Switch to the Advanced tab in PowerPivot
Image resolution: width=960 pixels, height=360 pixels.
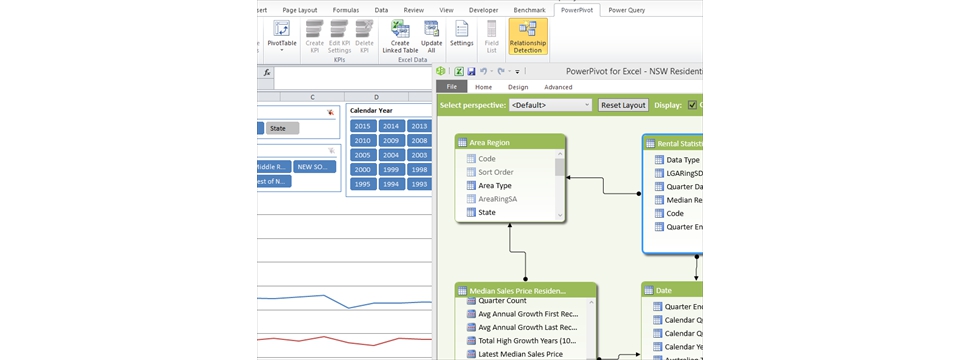[558, 87]
